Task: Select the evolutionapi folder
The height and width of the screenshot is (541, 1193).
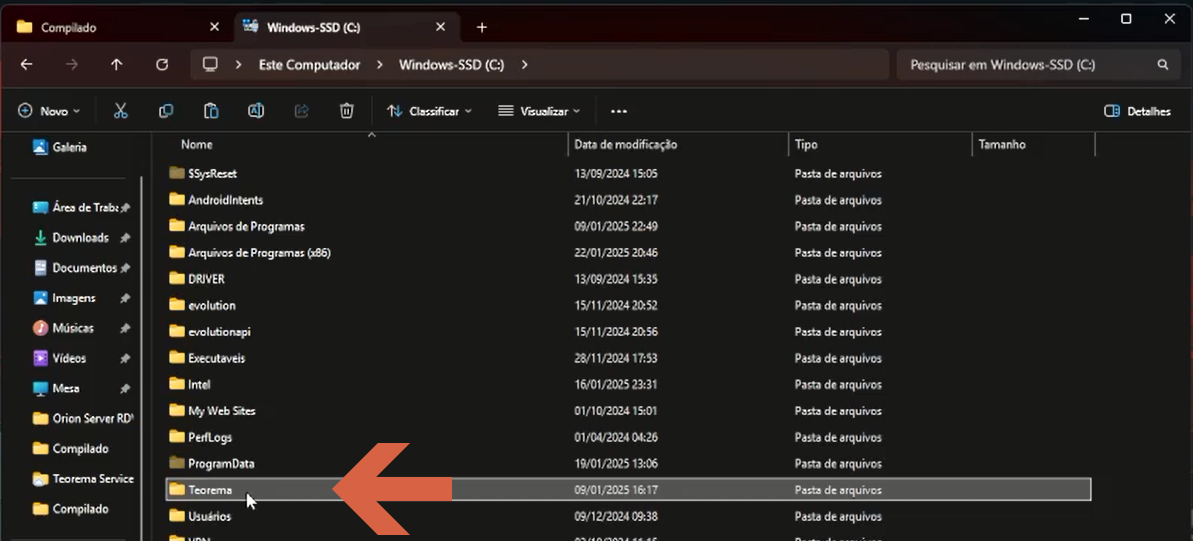Action: 219,332
